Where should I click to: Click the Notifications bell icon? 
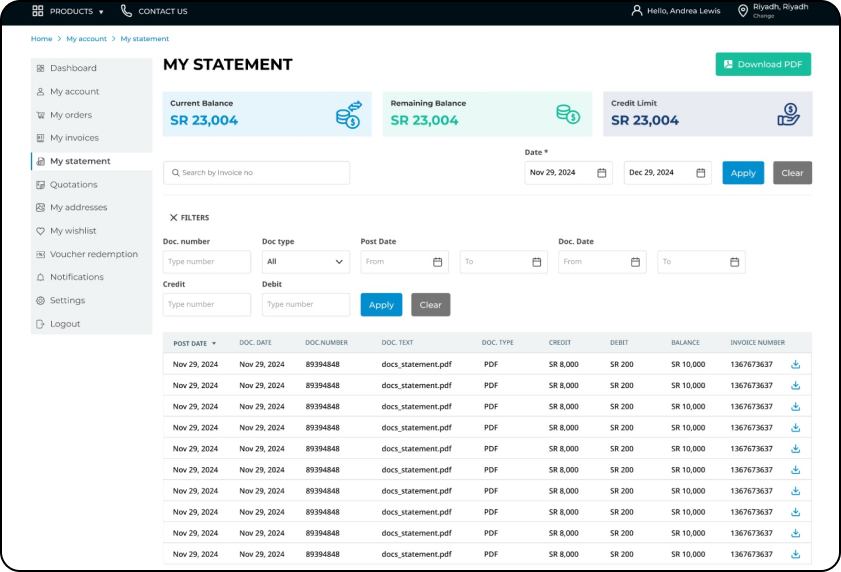40,277
